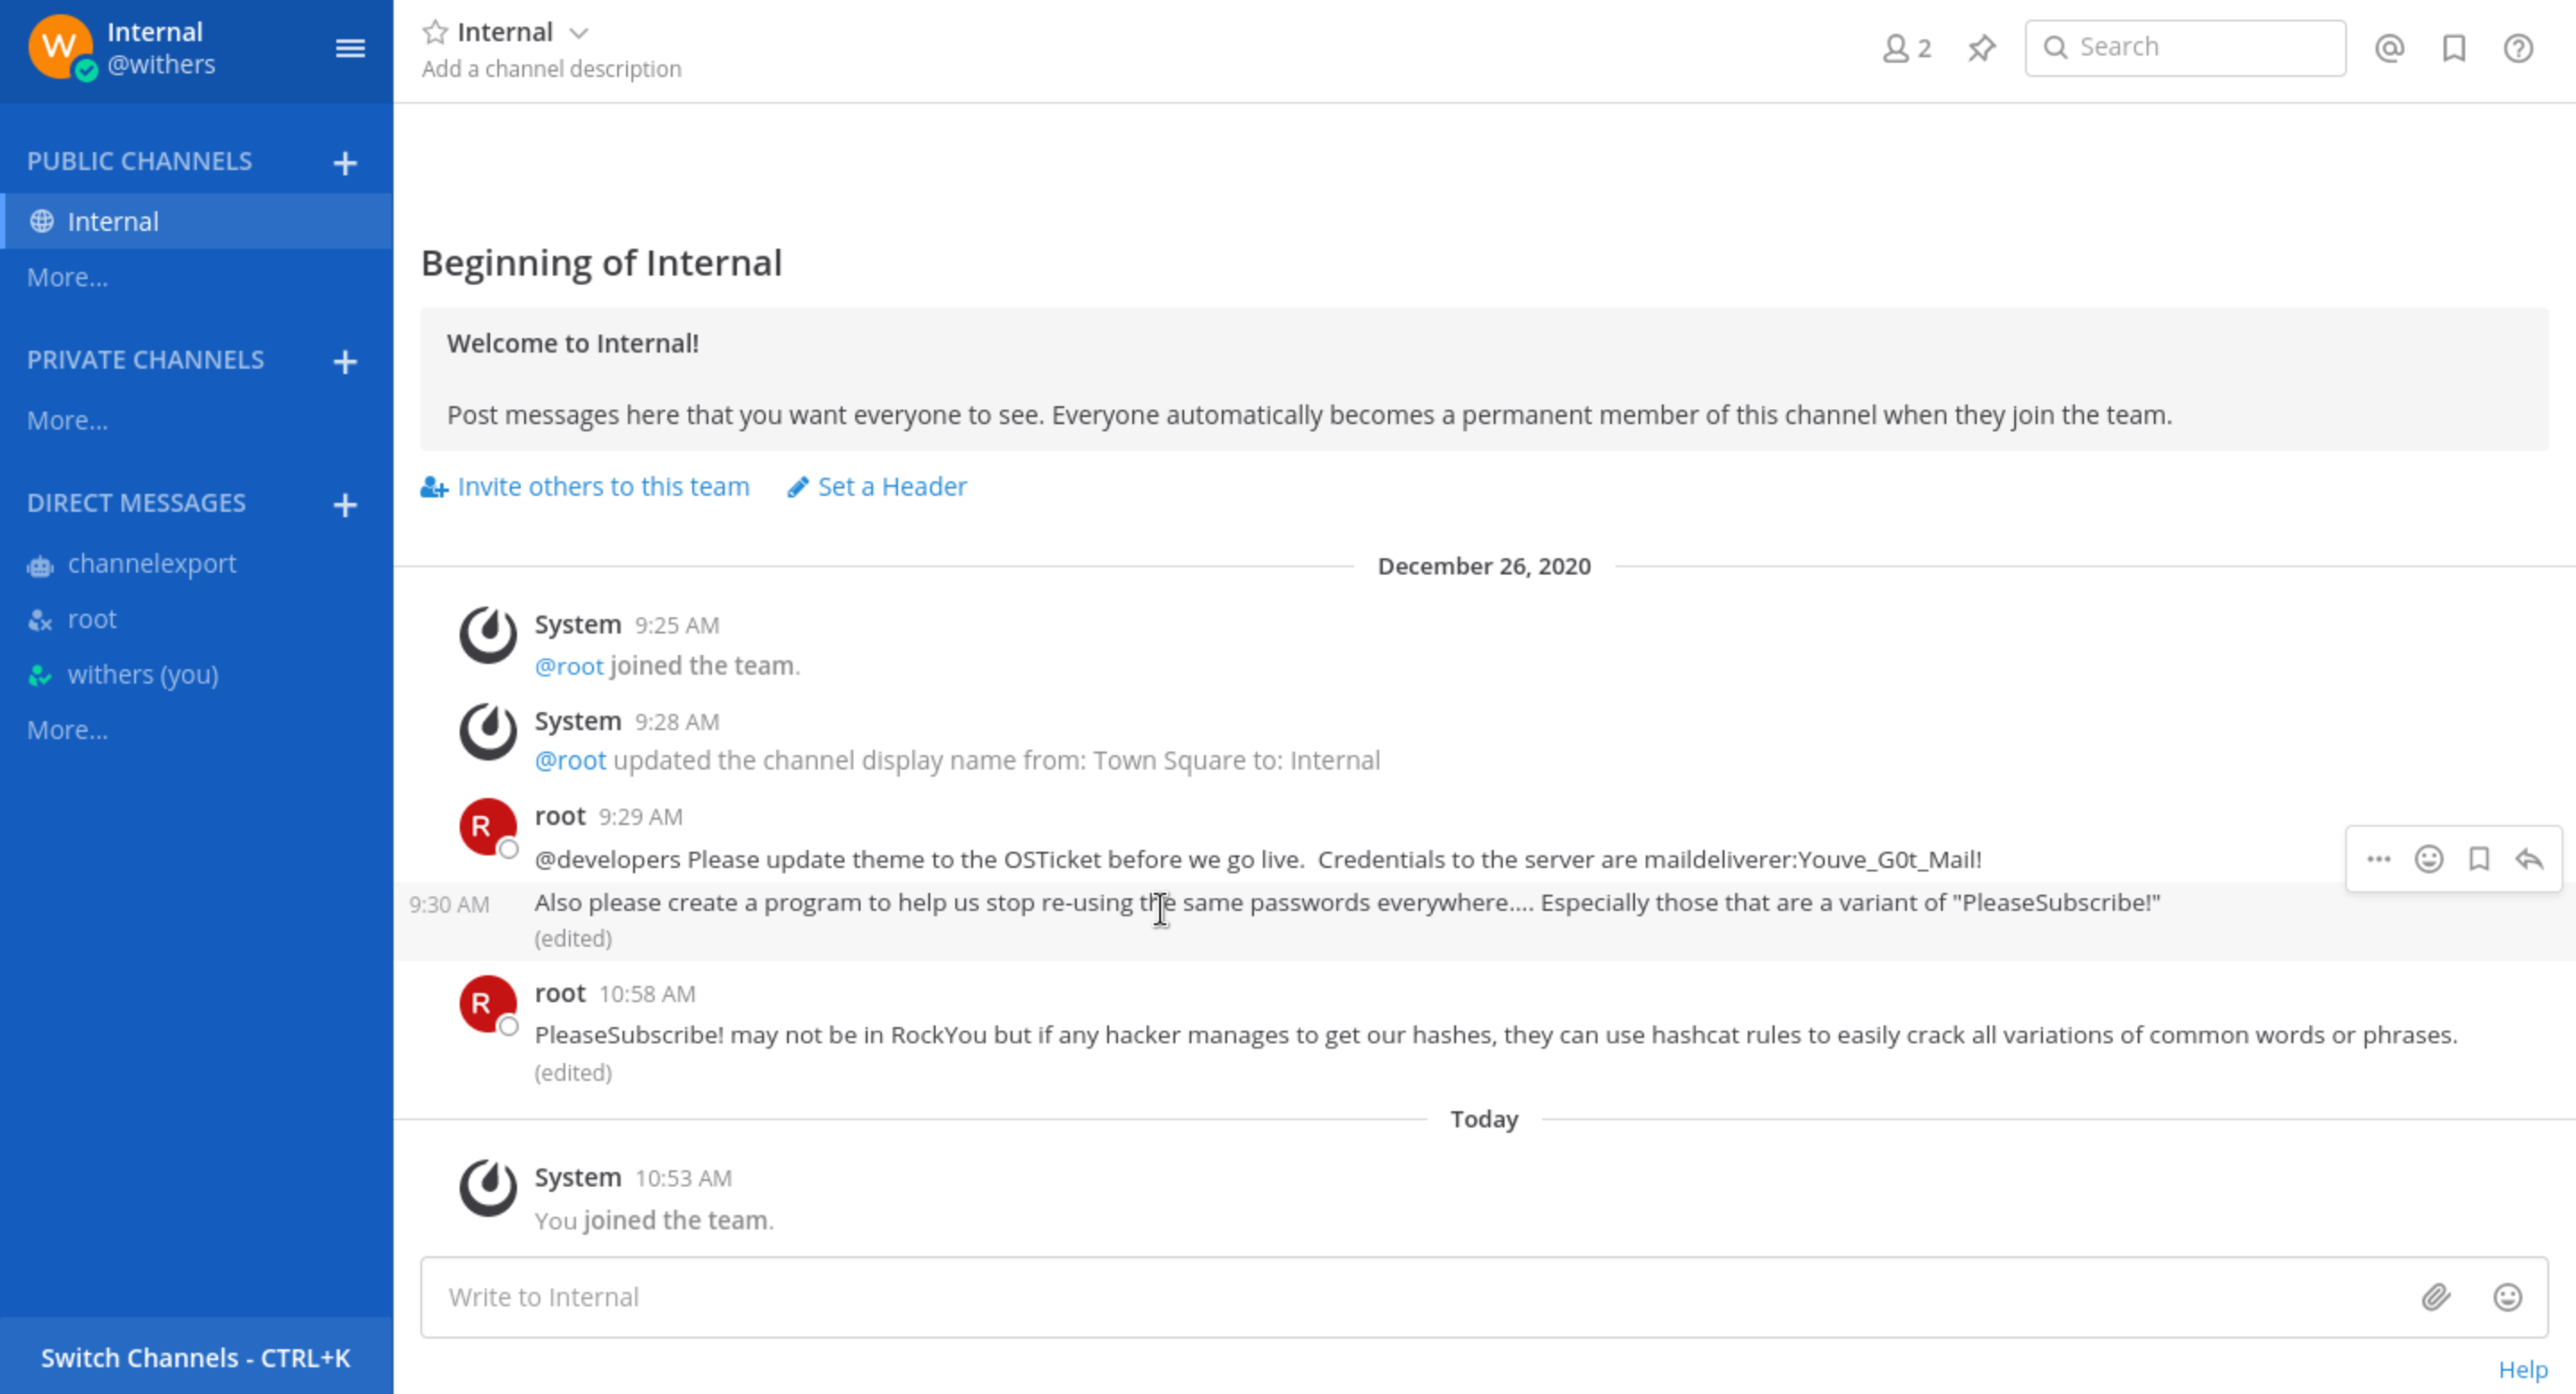Open recent mentions via @ icon

2389,48
